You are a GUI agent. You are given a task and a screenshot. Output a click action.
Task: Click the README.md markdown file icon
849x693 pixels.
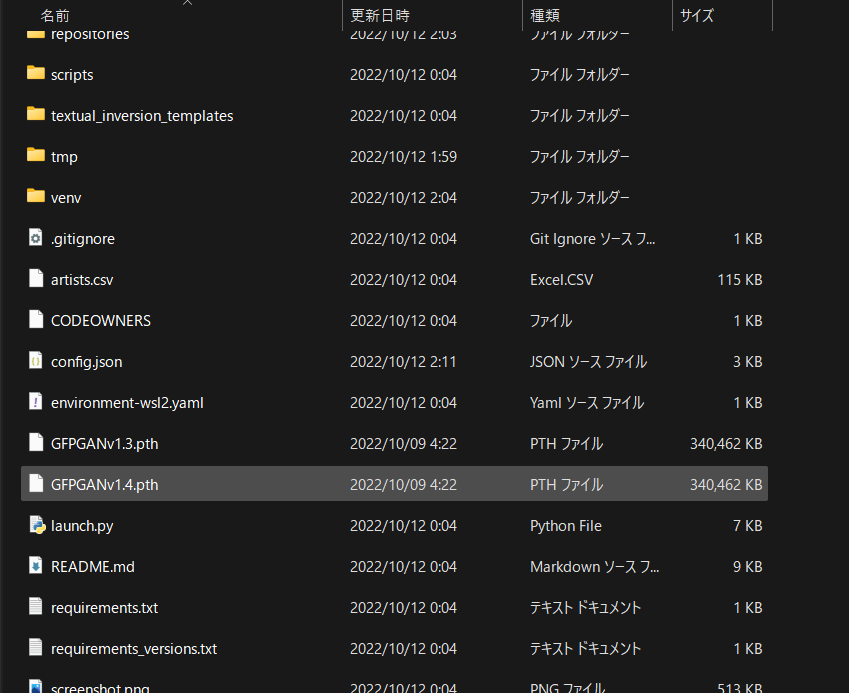[x=36, y=566]
